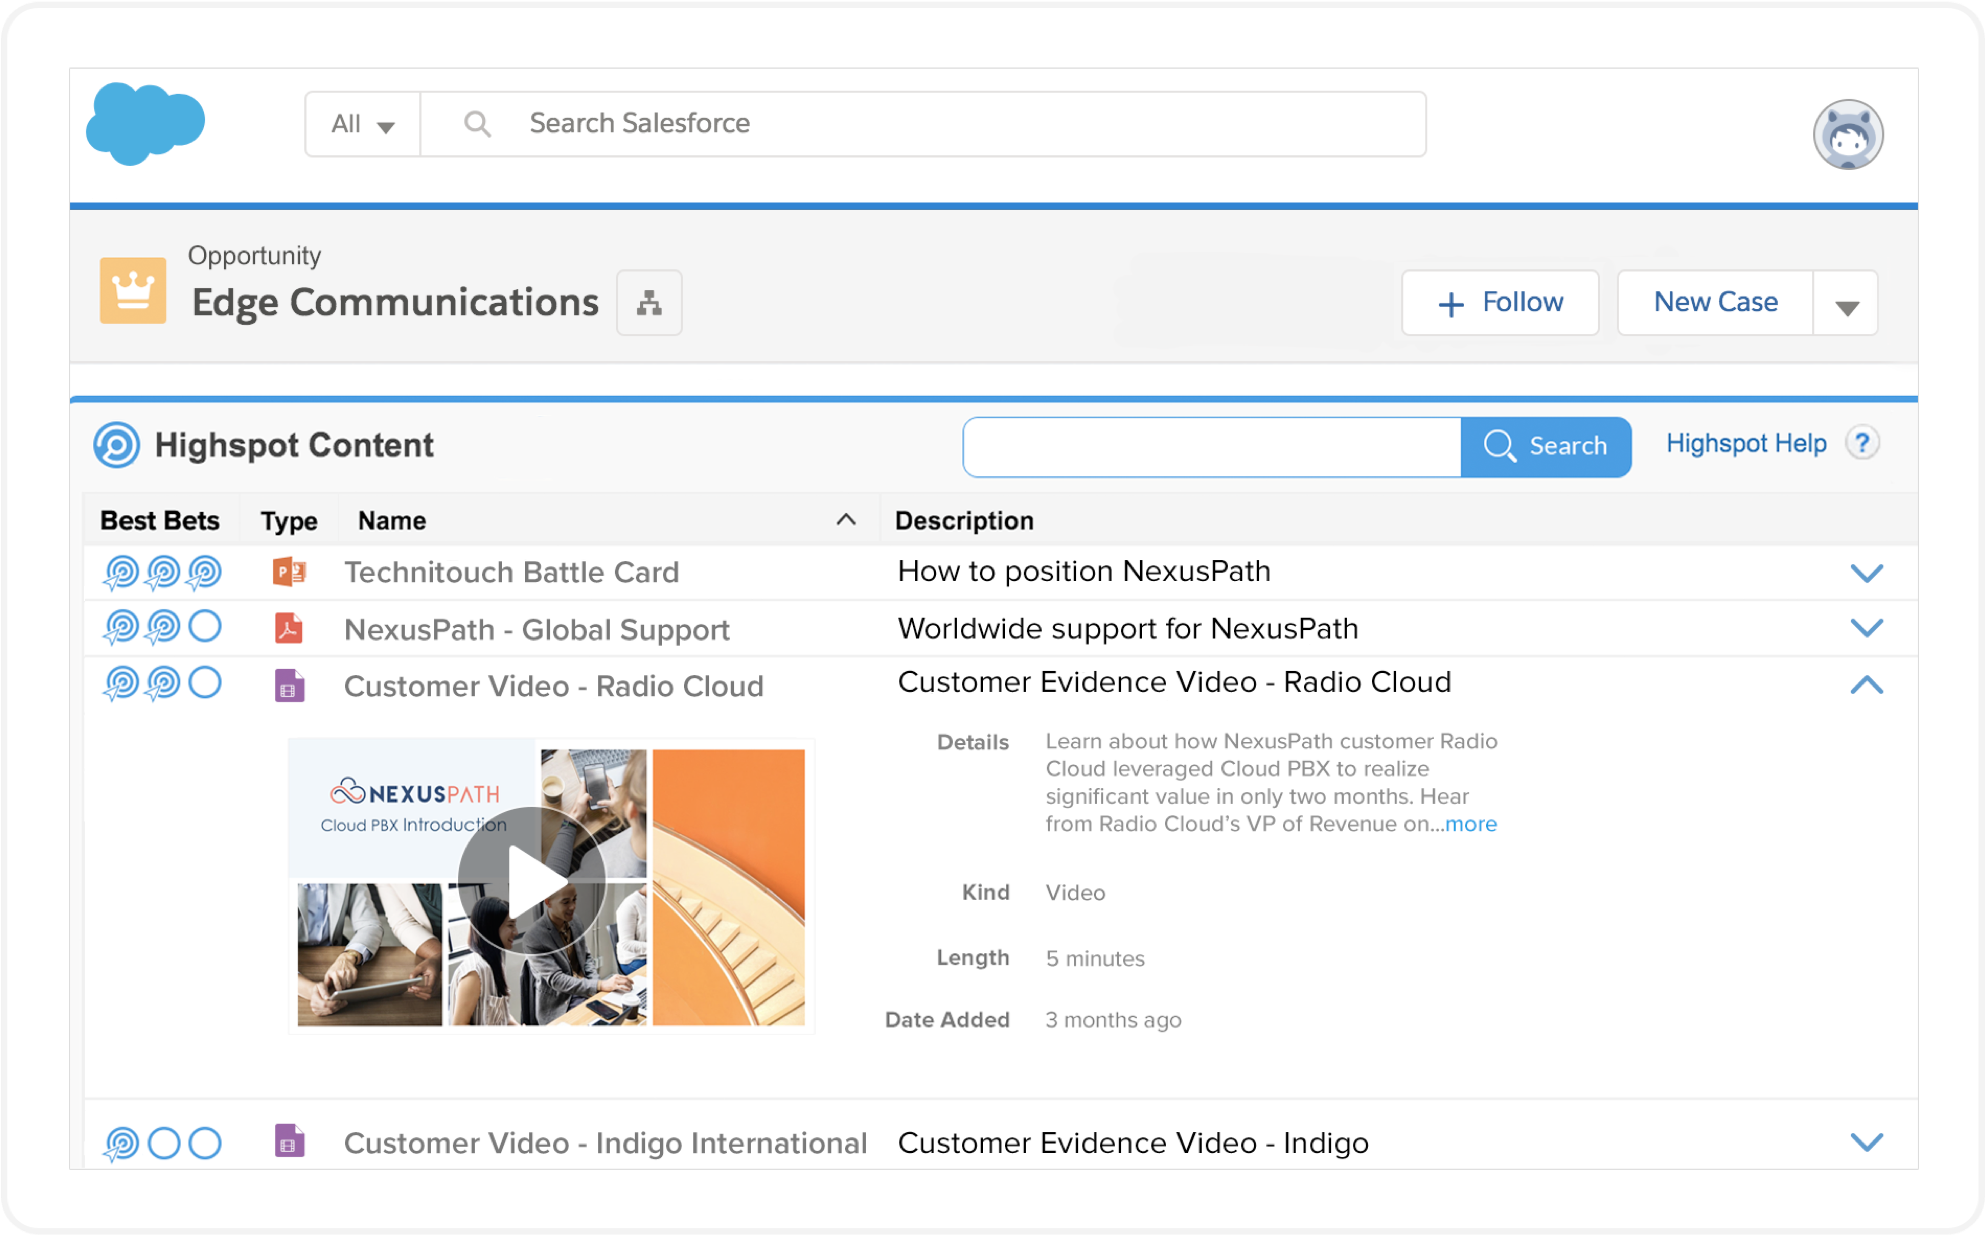Image resolution: width=1986 pixels, height=1236 pixels.
Task: Click the Date Added value 3 months ago
Action: click(1113, 1020)
